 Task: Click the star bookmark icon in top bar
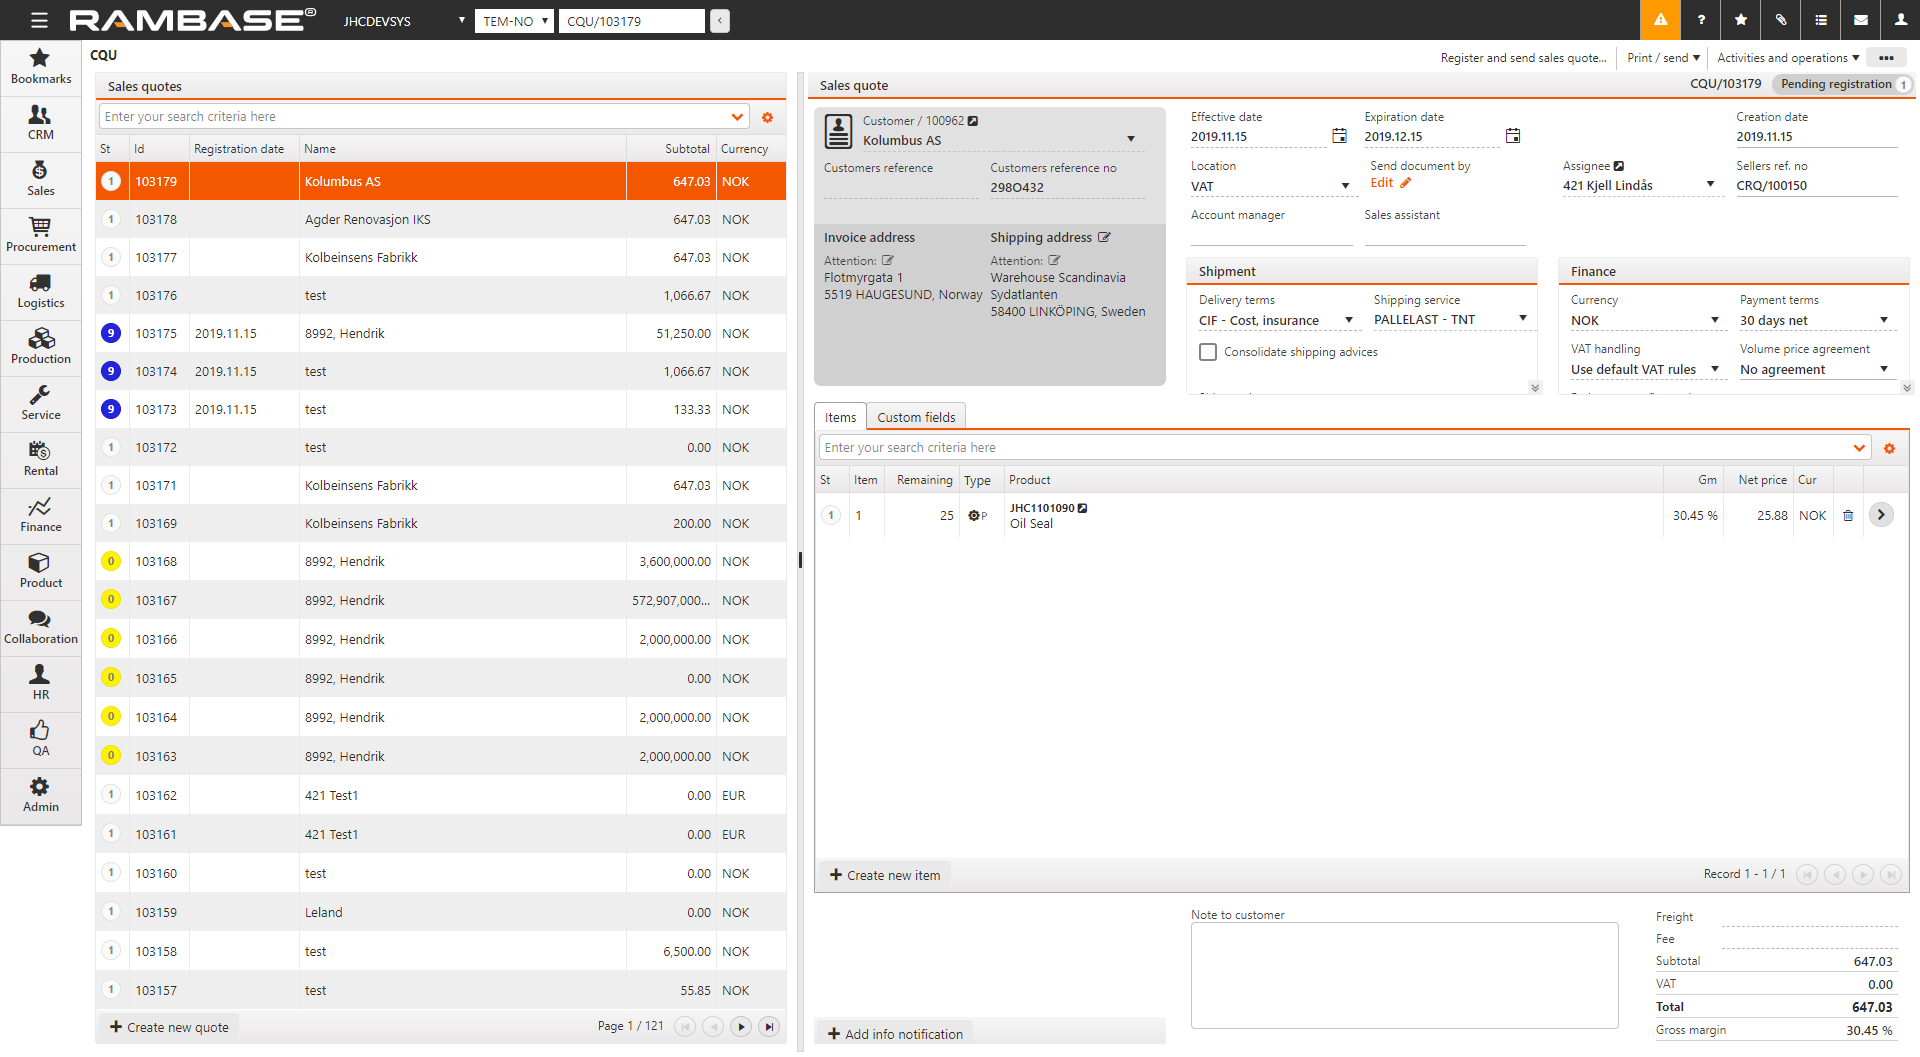pyautogui.click(x=1740, y=20)
